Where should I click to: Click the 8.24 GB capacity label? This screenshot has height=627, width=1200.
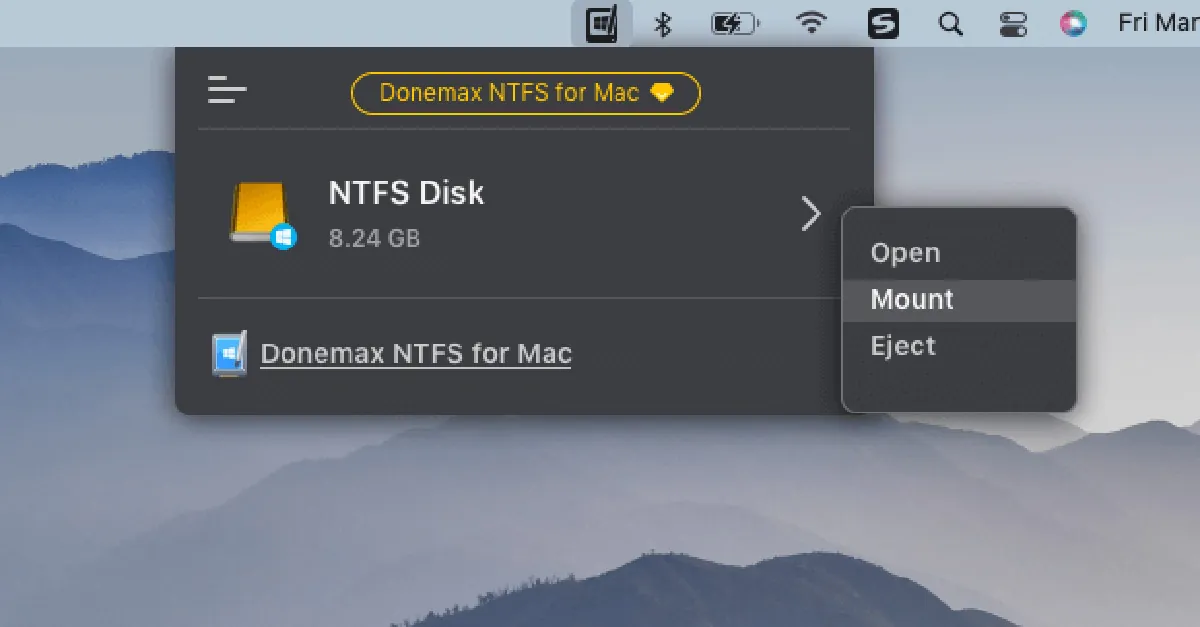point(373,238)
